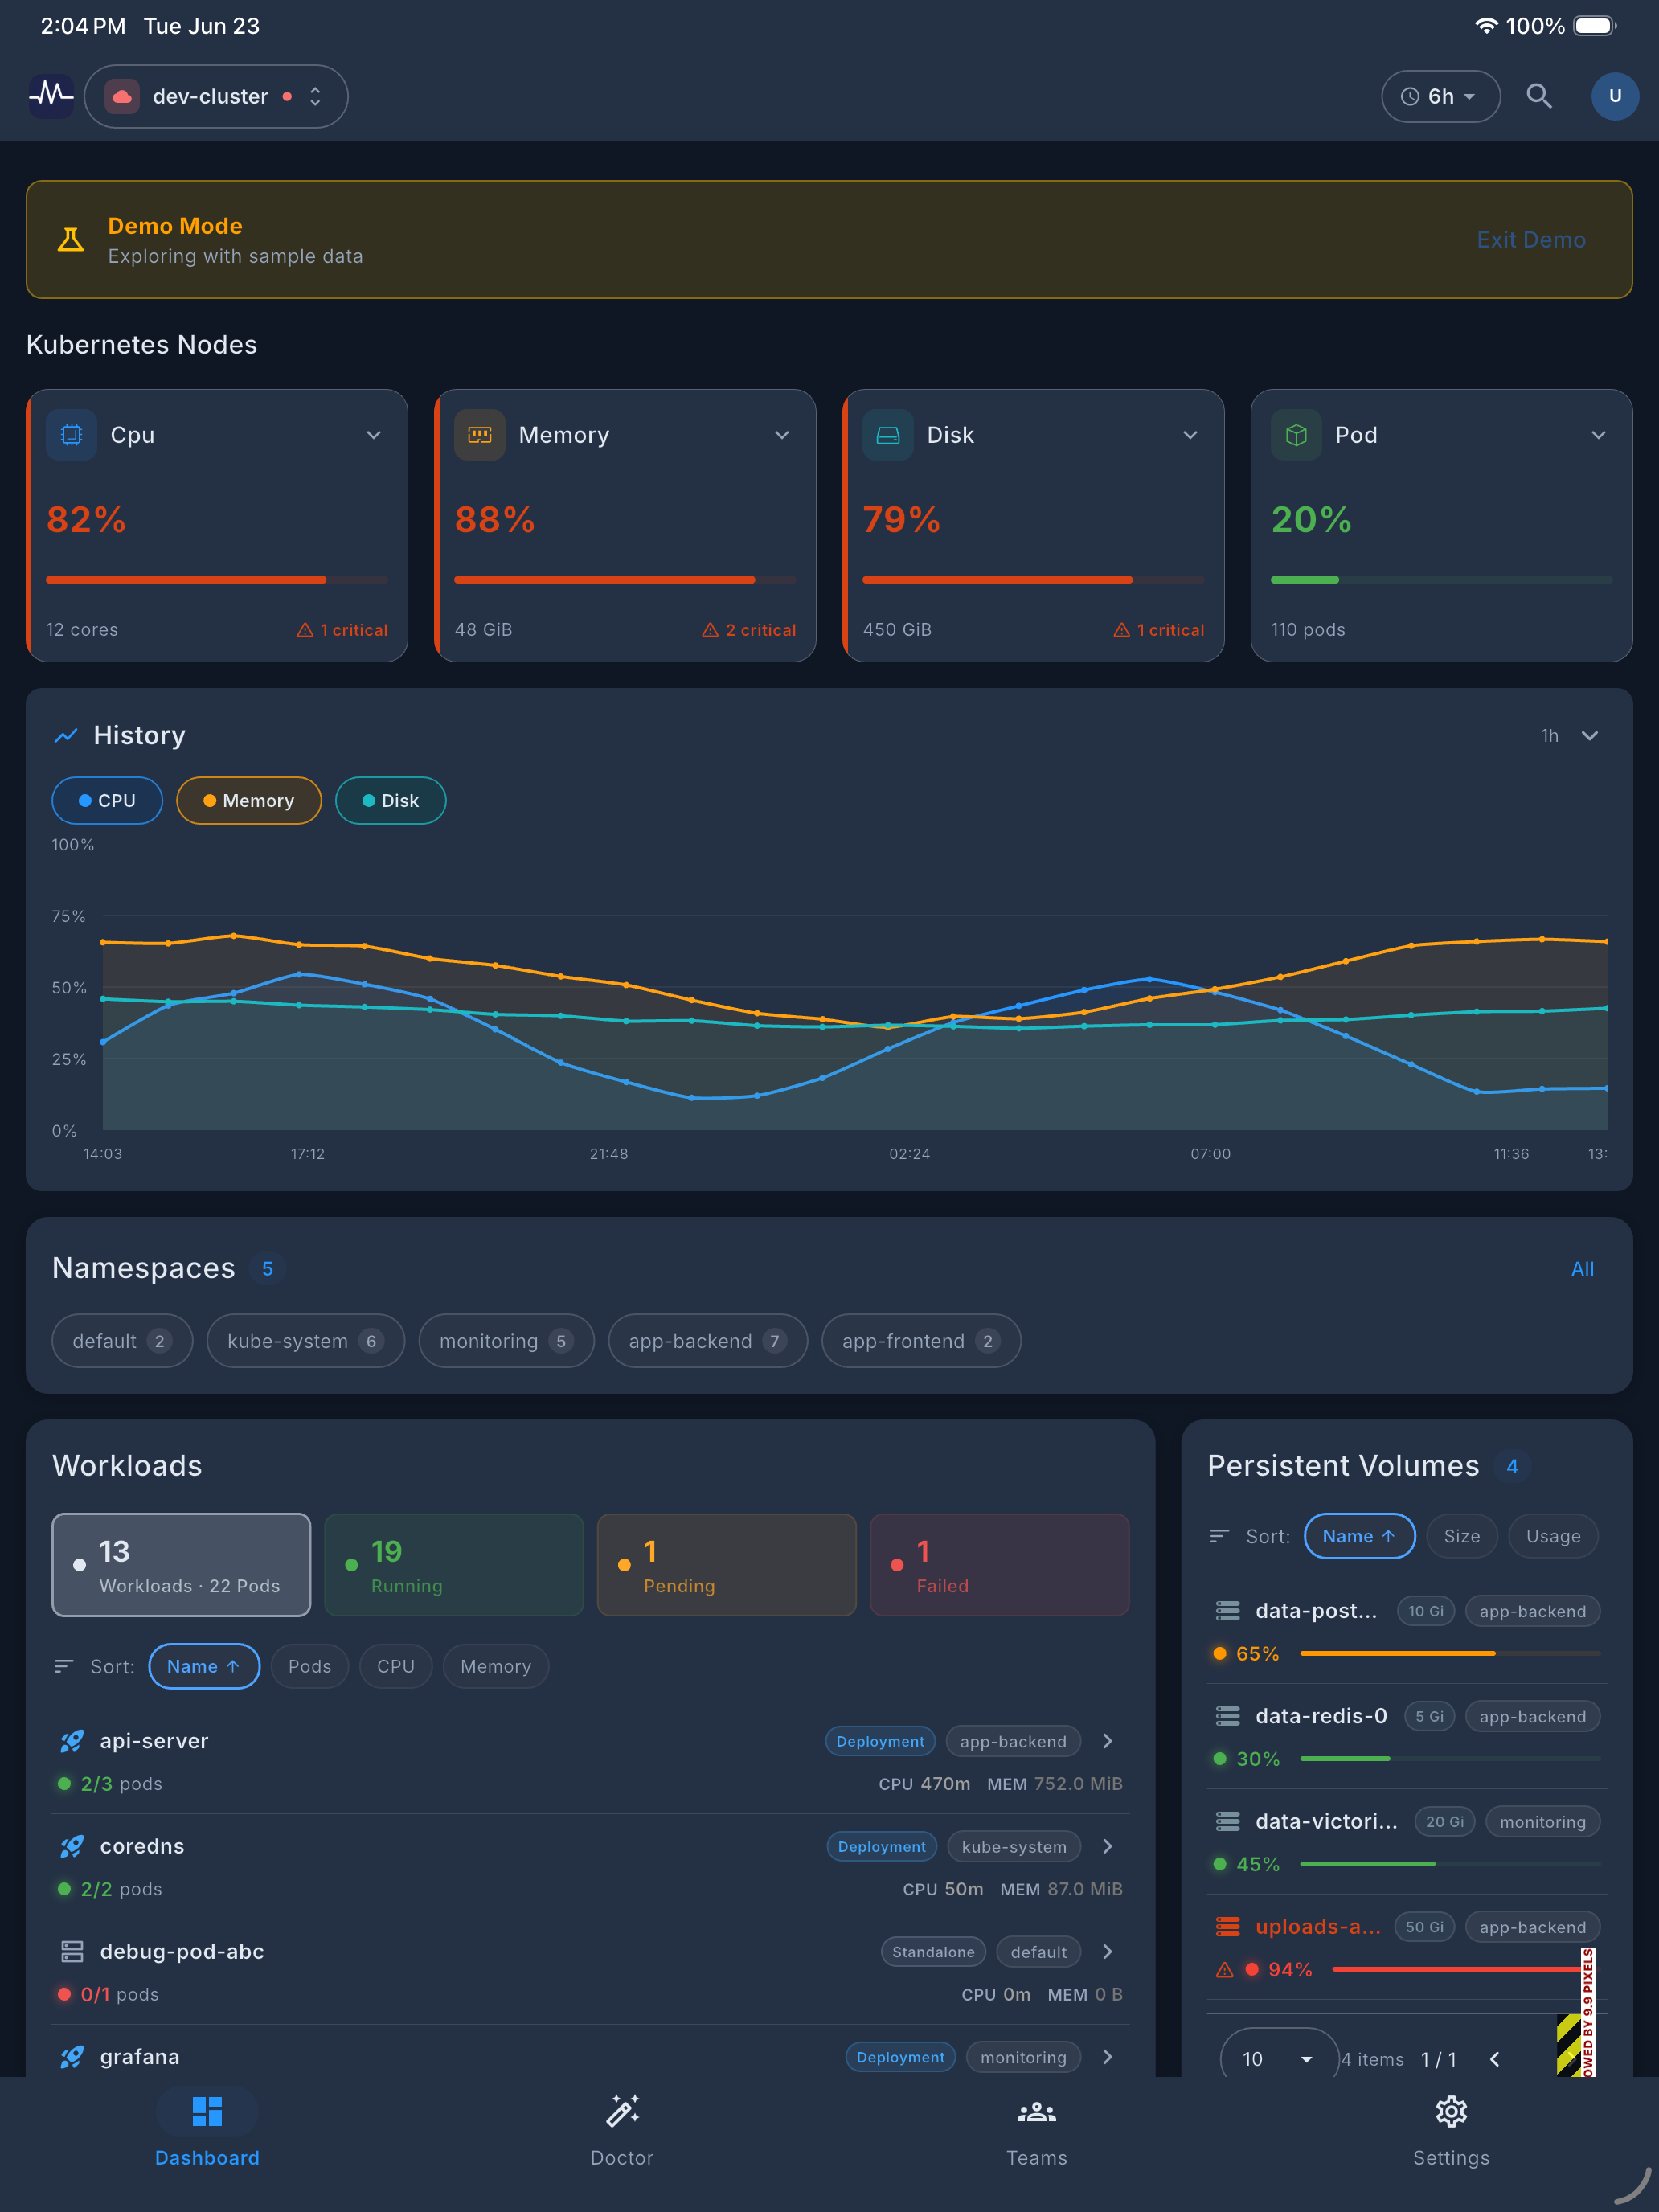Switch to the Doctor tab
The width and height of the screenshot is (1659, 2212).
coord(622,2131)
